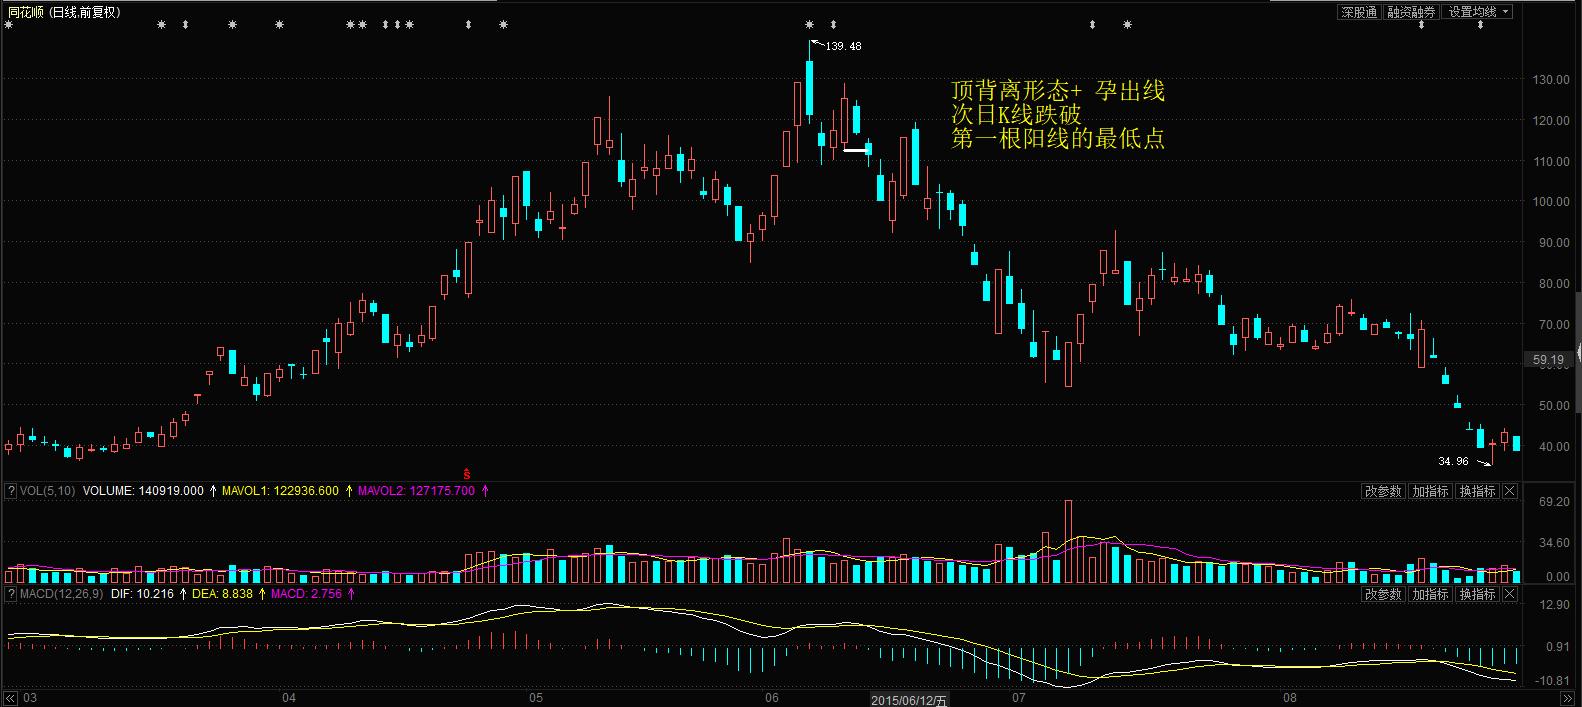Click the DEA: 8.838 value

pos(222,594)
